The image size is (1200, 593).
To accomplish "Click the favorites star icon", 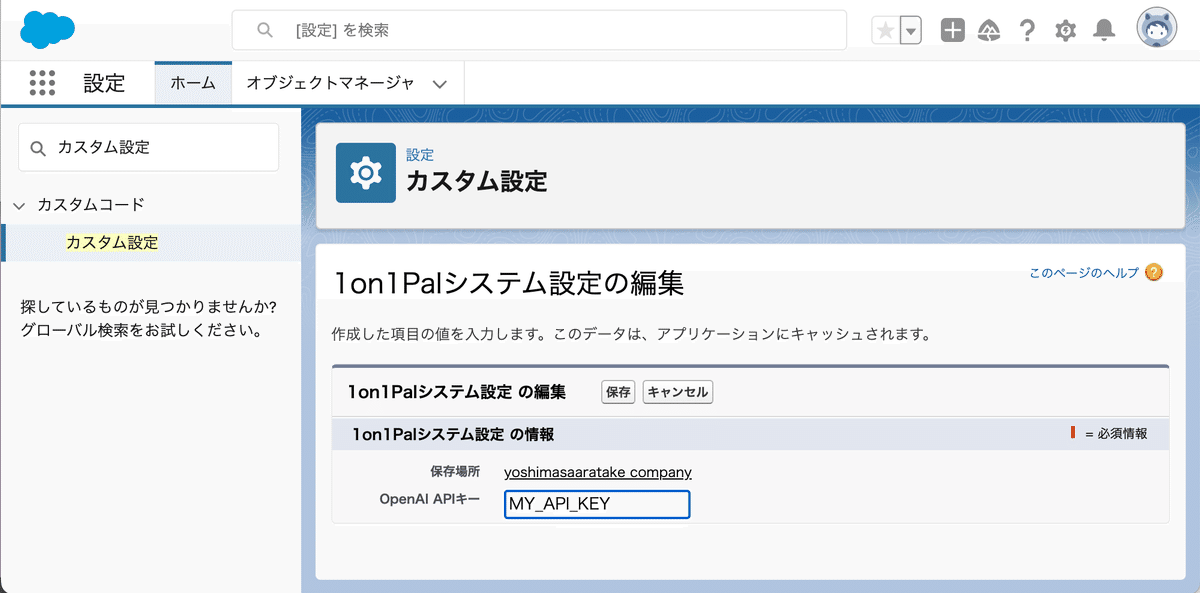I will (x=886, y=31).
